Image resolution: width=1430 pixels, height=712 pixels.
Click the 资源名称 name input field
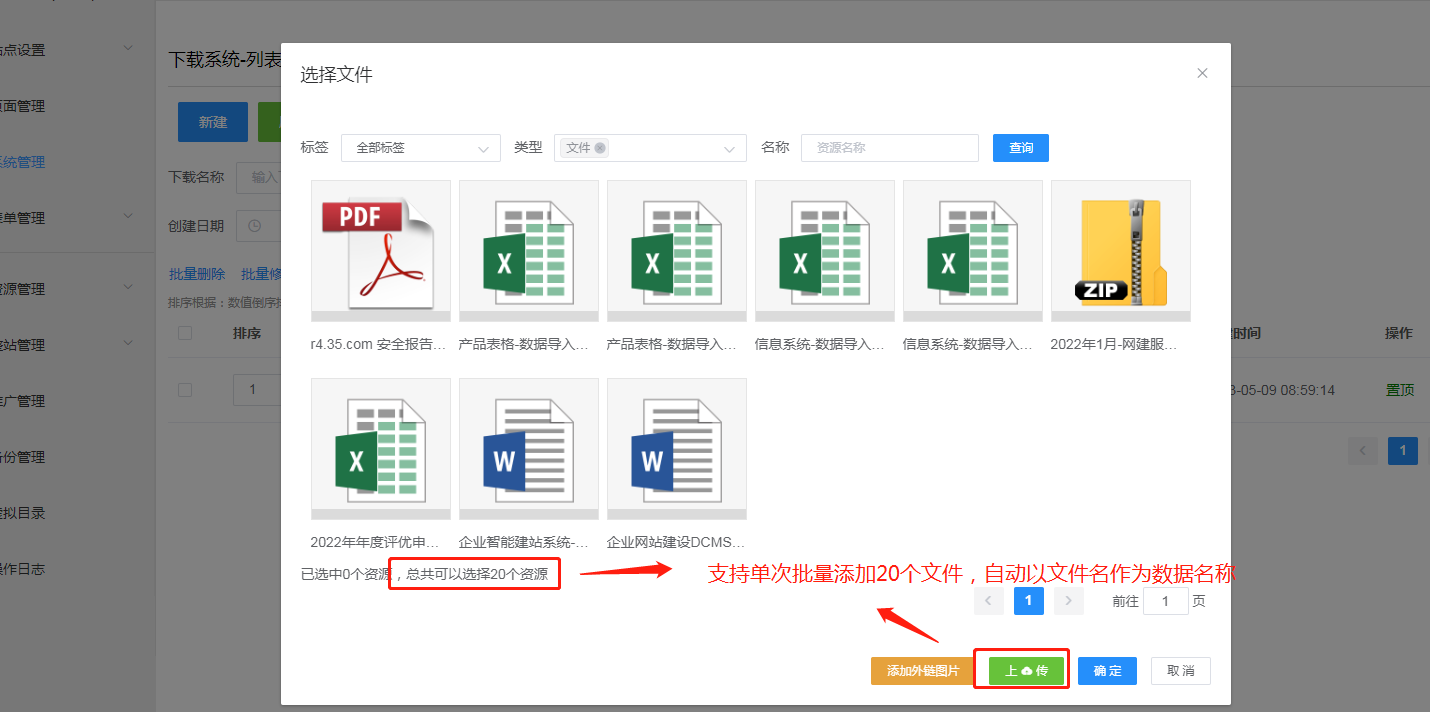pos(889,148)
